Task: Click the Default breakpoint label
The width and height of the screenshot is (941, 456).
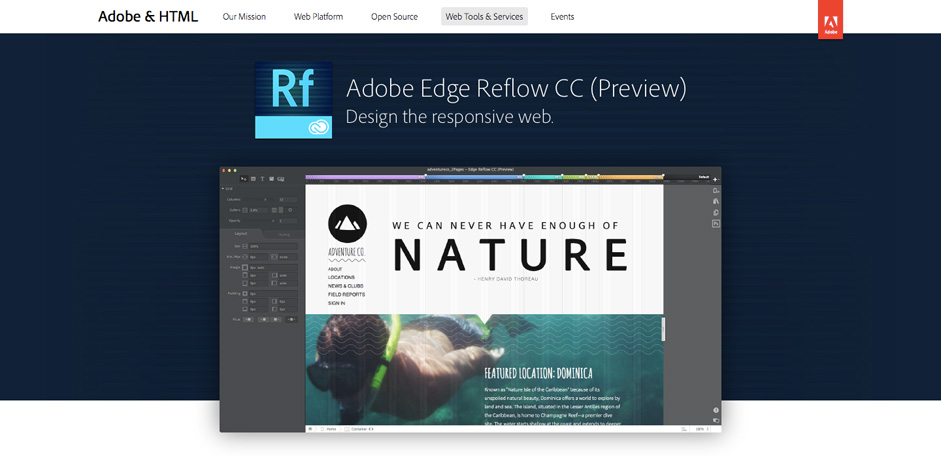Action: point(704,177)
